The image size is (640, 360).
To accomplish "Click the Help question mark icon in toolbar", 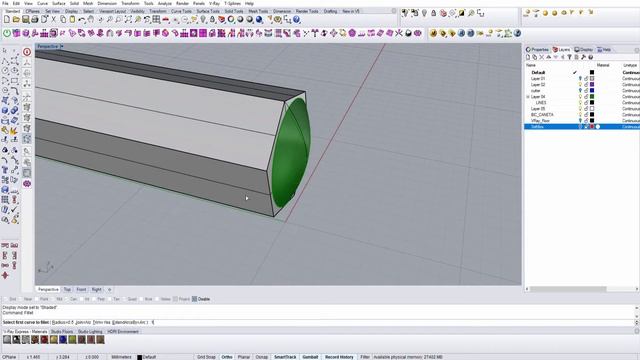I will click(x=297, y=20).
